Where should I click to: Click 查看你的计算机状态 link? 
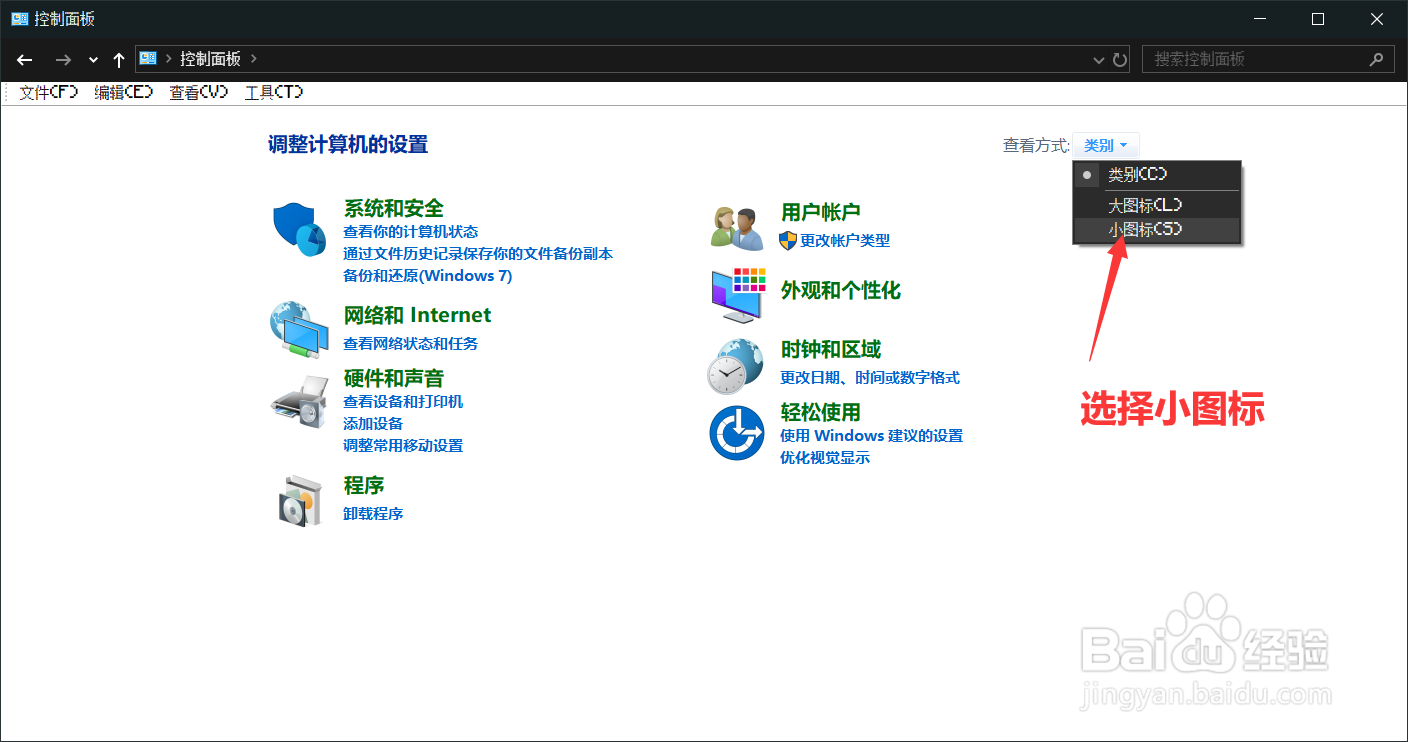click(410, 232)
